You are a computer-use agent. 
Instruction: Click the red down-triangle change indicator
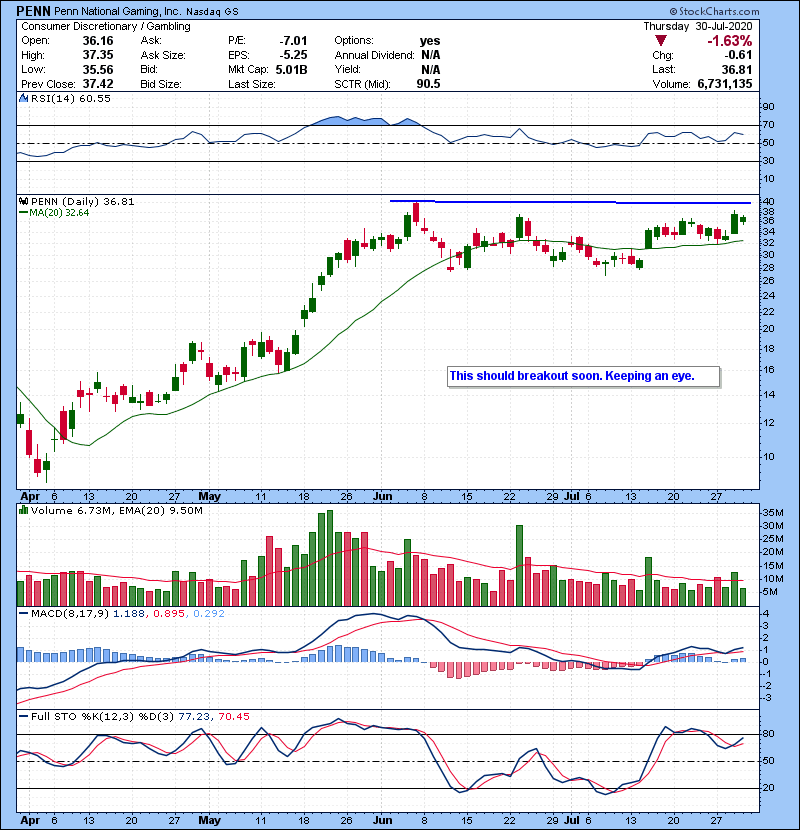(660, 41)
